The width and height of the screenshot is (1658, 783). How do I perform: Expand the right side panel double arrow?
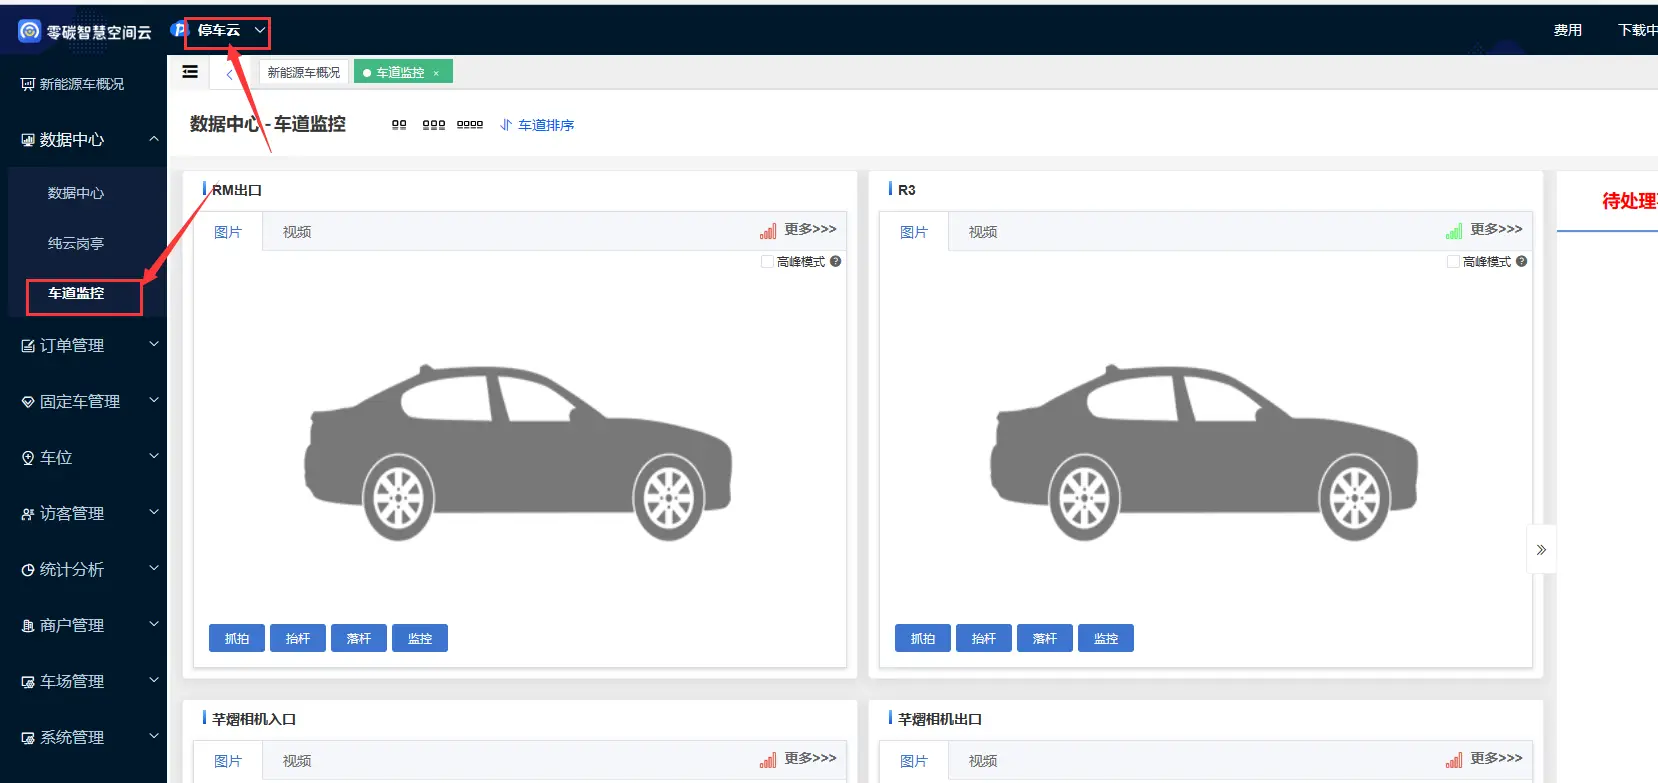pyautogui.click(x=1541, y=549)
